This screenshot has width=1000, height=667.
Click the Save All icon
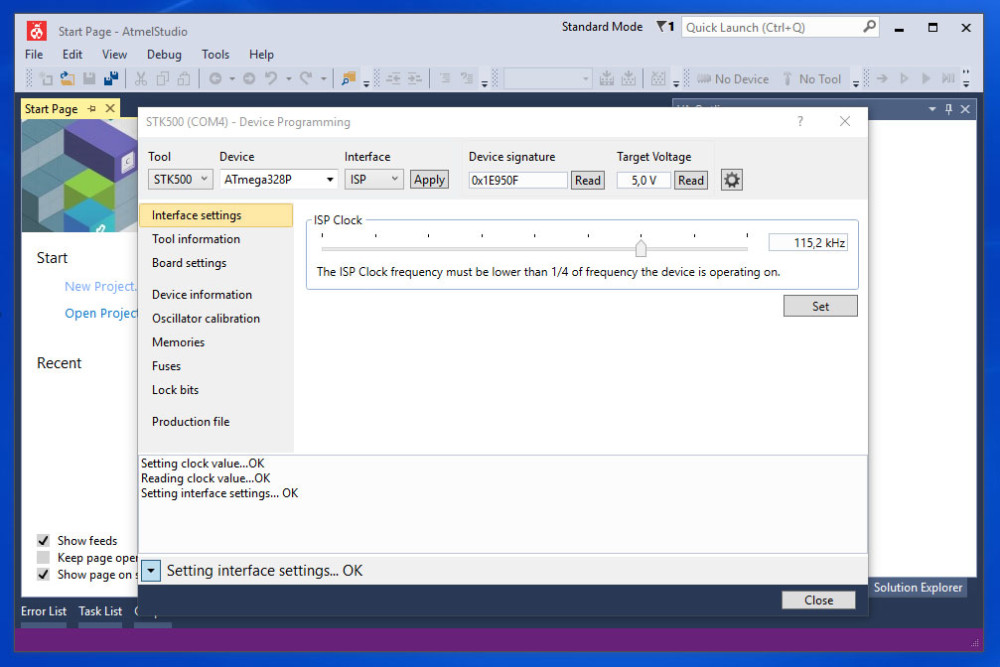point(111,78)
